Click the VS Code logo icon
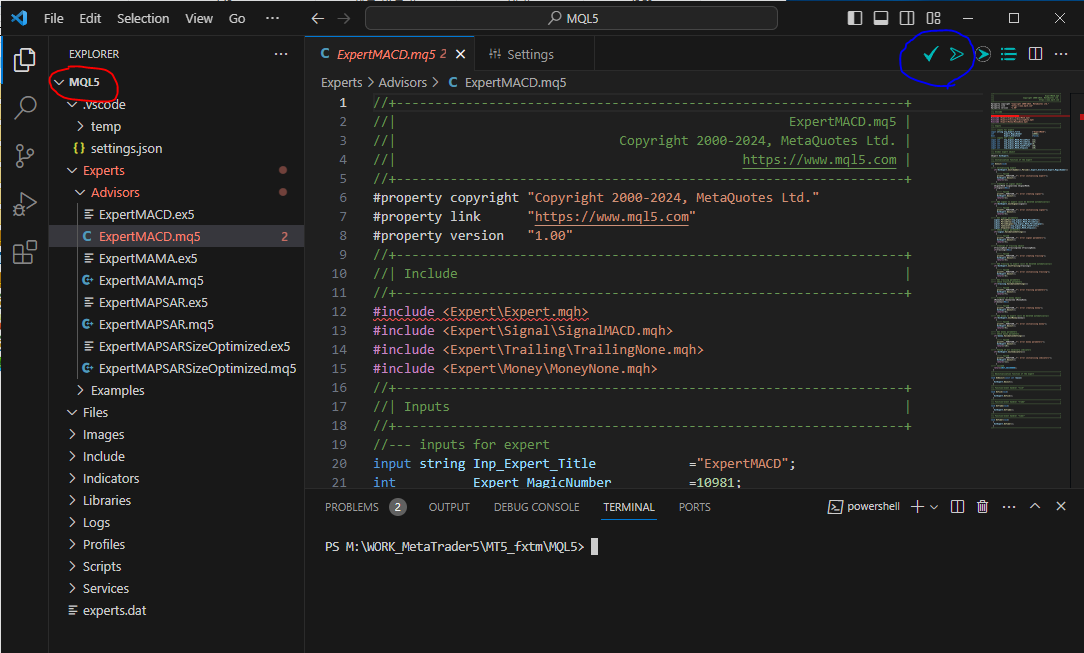 tap(19, 18)
